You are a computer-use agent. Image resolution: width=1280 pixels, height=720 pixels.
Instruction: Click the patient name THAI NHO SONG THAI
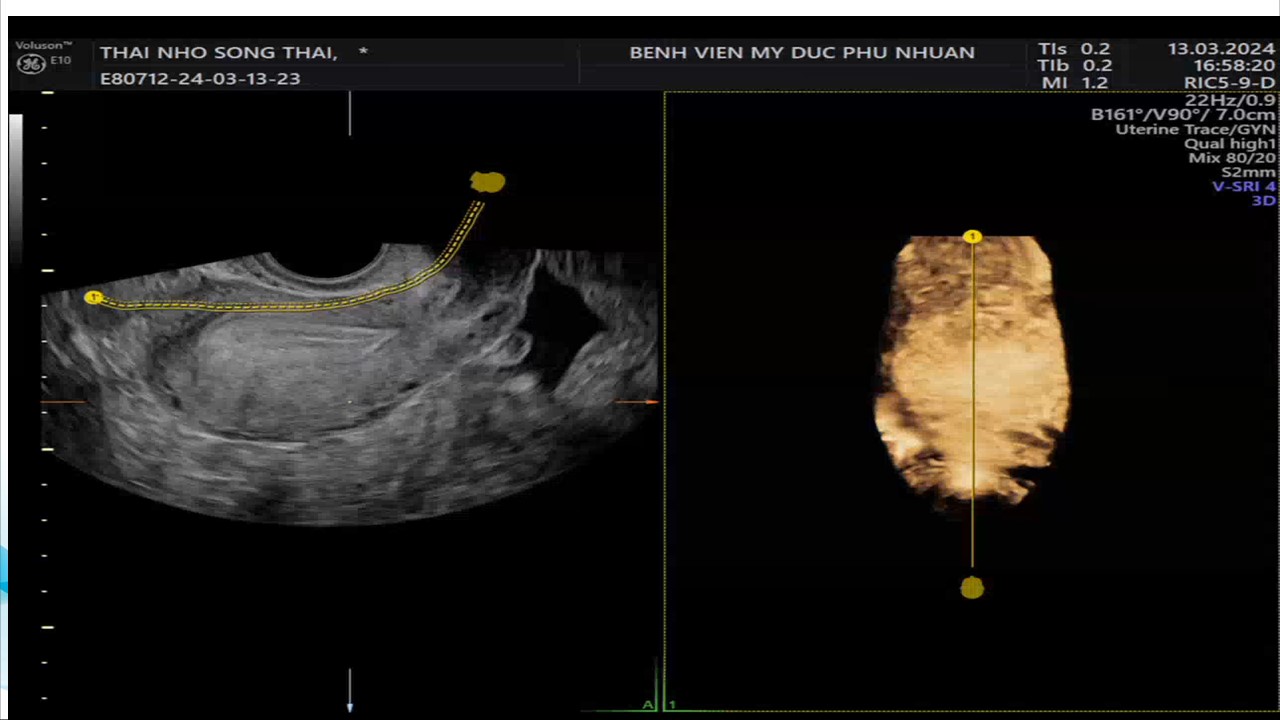(x=218, y=52)
